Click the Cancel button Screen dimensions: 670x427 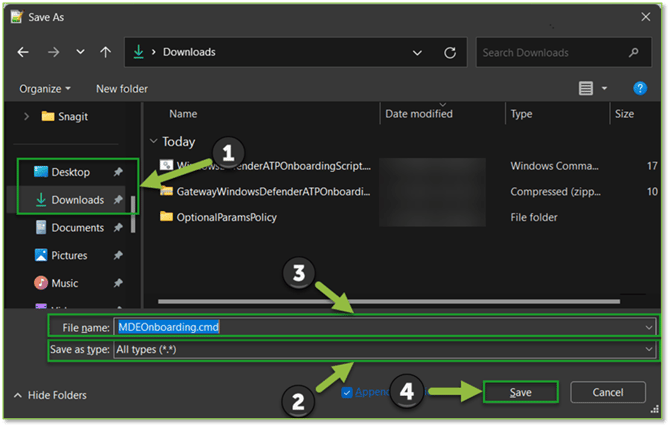(607, 392)
